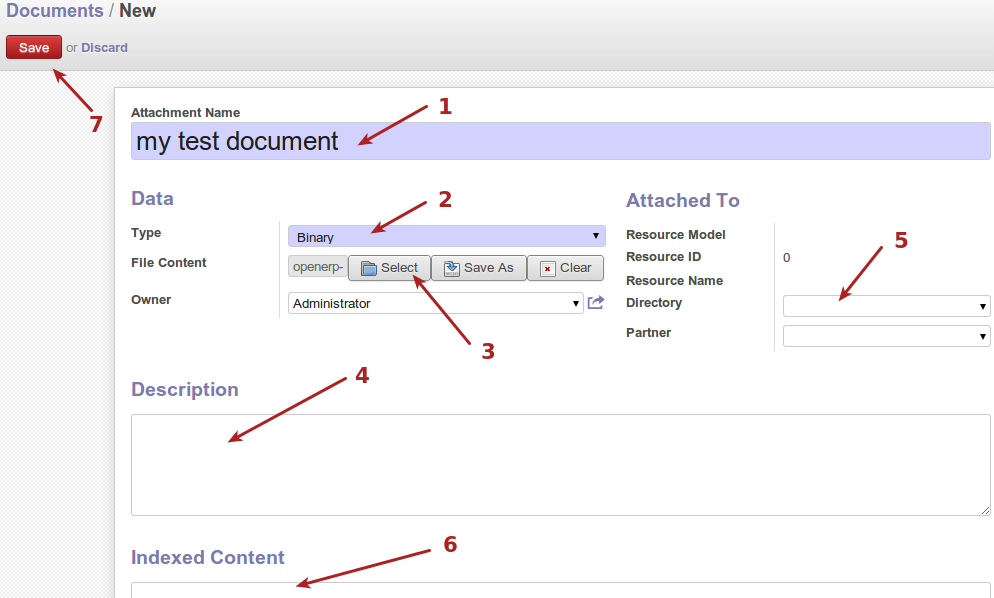Click the Resource ID value 0
This screenshot has width=994, height=598.
(x=786, y=258)
